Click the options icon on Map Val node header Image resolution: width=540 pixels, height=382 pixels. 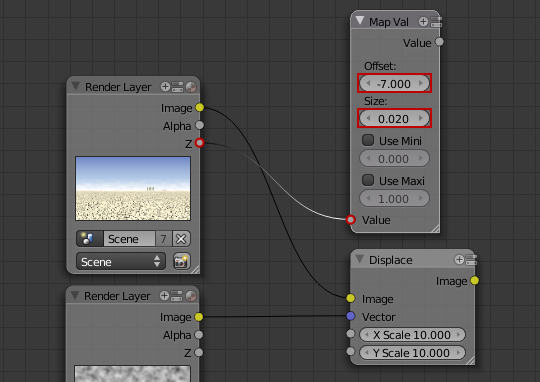coord(436,22)
